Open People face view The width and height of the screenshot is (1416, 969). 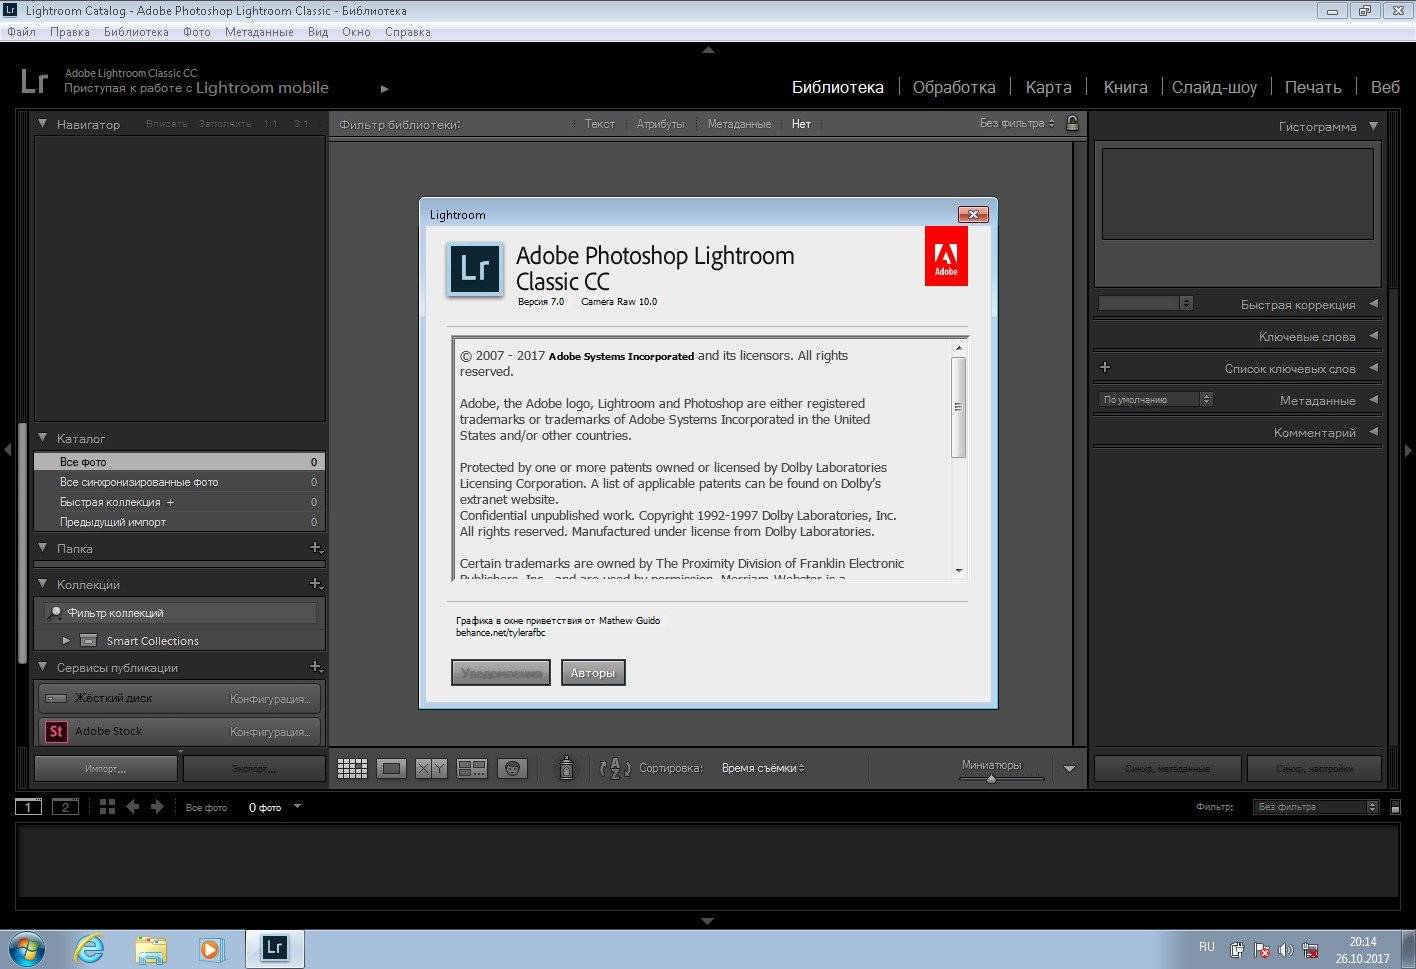click(512, 768)
